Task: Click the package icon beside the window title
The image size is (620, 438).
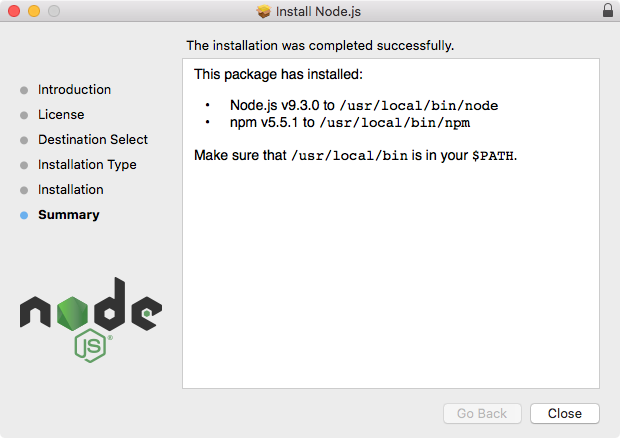Action: pos(264,12)
